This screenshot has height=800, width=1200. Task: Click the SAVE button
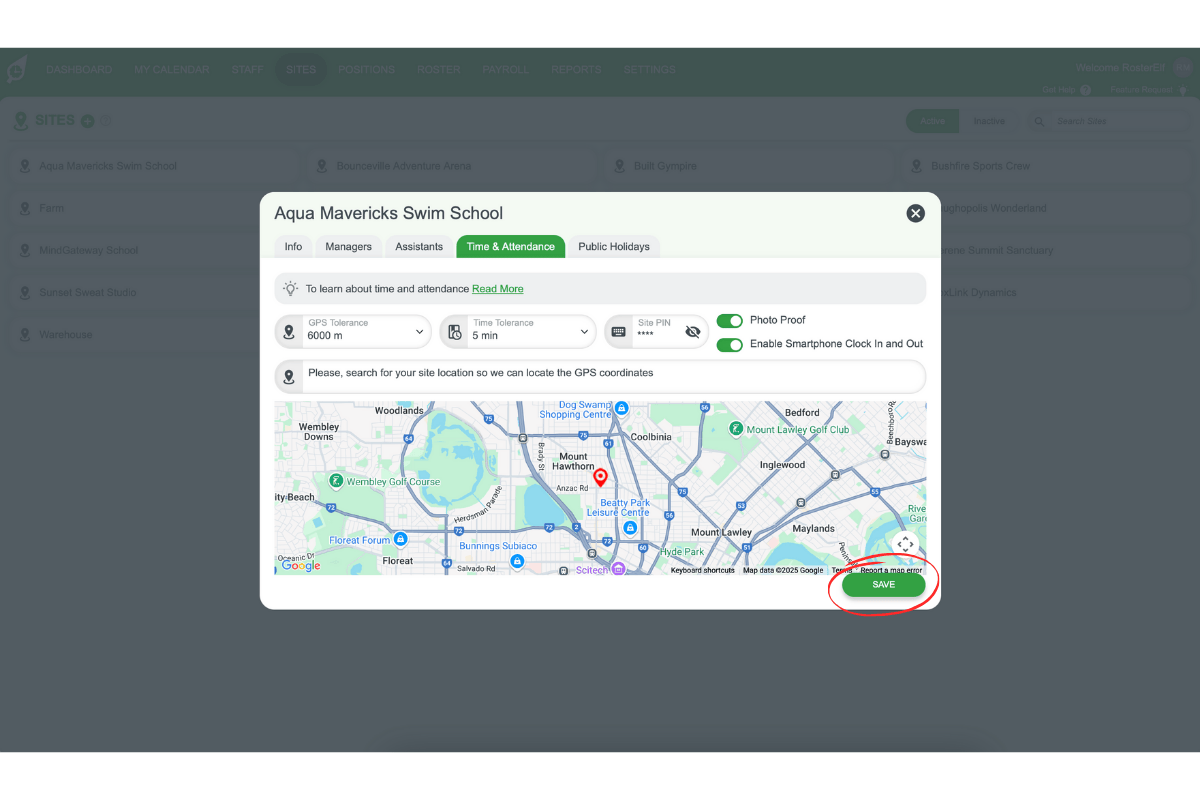click(x=883, y=584)
